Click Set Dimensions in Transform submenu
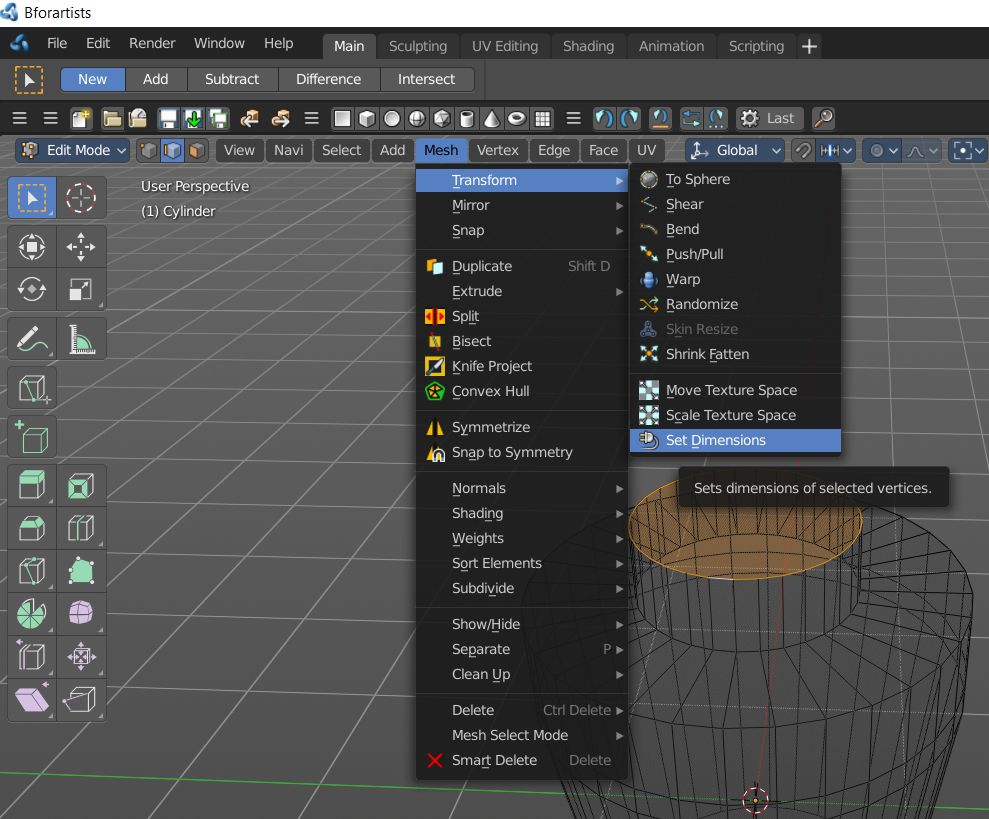Image resolution: width=989 pixels, height=819 pixels. pos(715,440)
